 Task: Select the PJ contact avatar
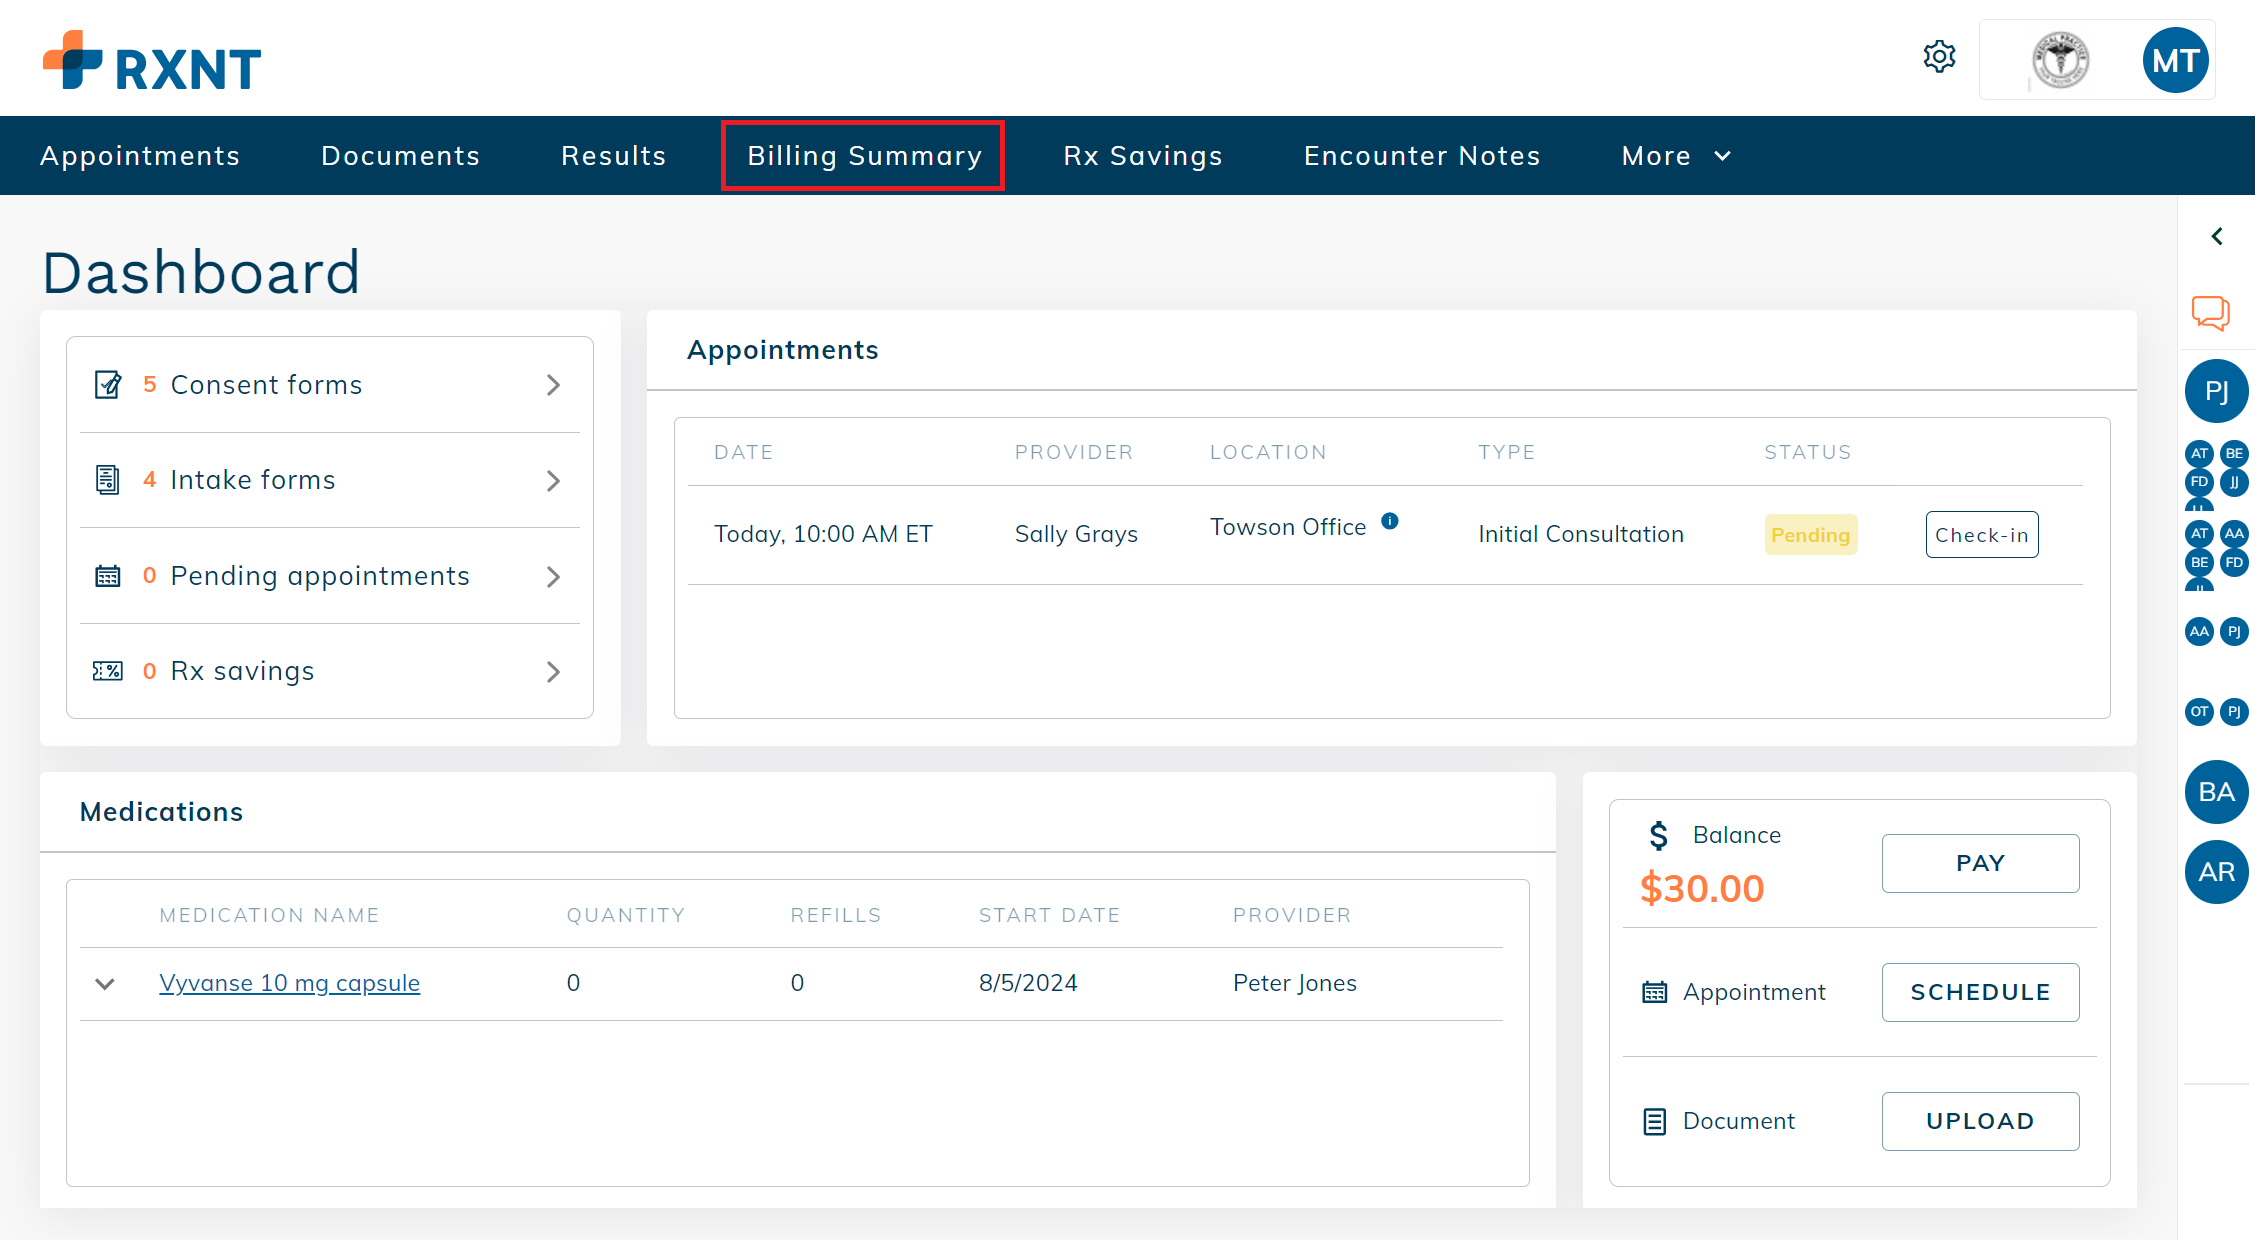point(2216,391)
